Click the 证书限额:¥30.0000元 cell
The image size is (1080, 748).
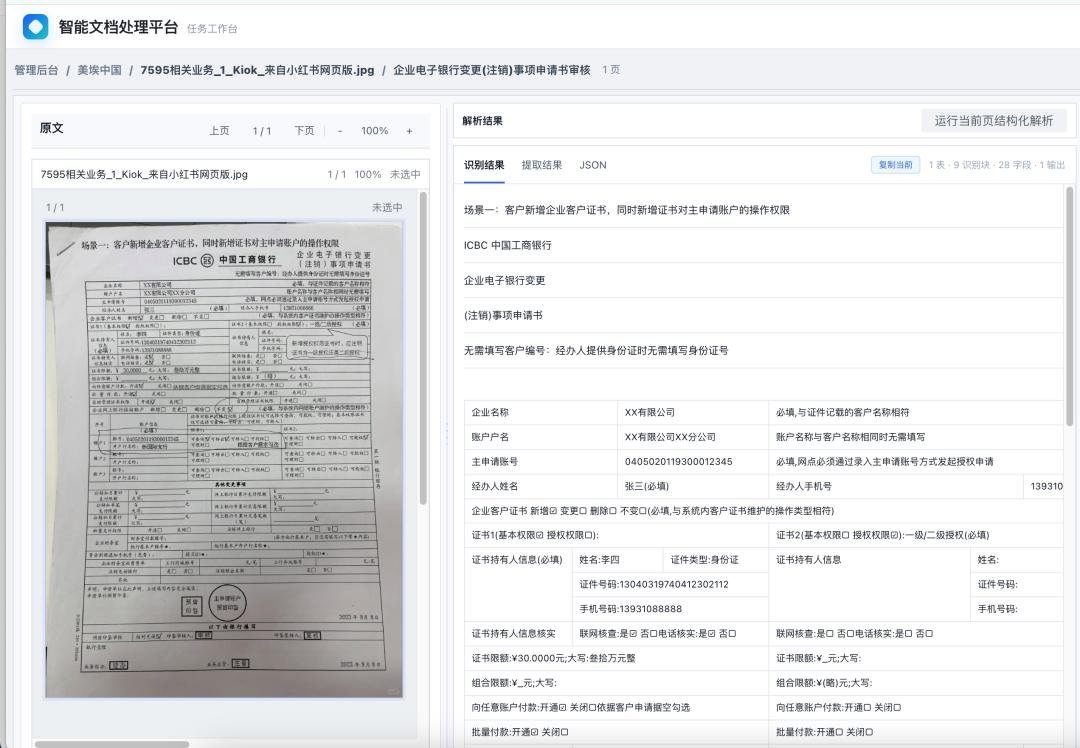click(x=616, y=658)
